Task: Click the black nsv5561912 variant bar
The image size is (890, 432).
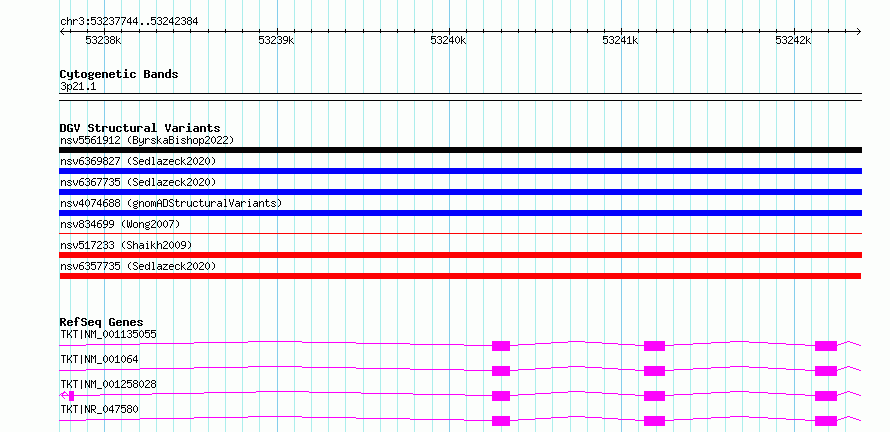Action: coord(460,150)
